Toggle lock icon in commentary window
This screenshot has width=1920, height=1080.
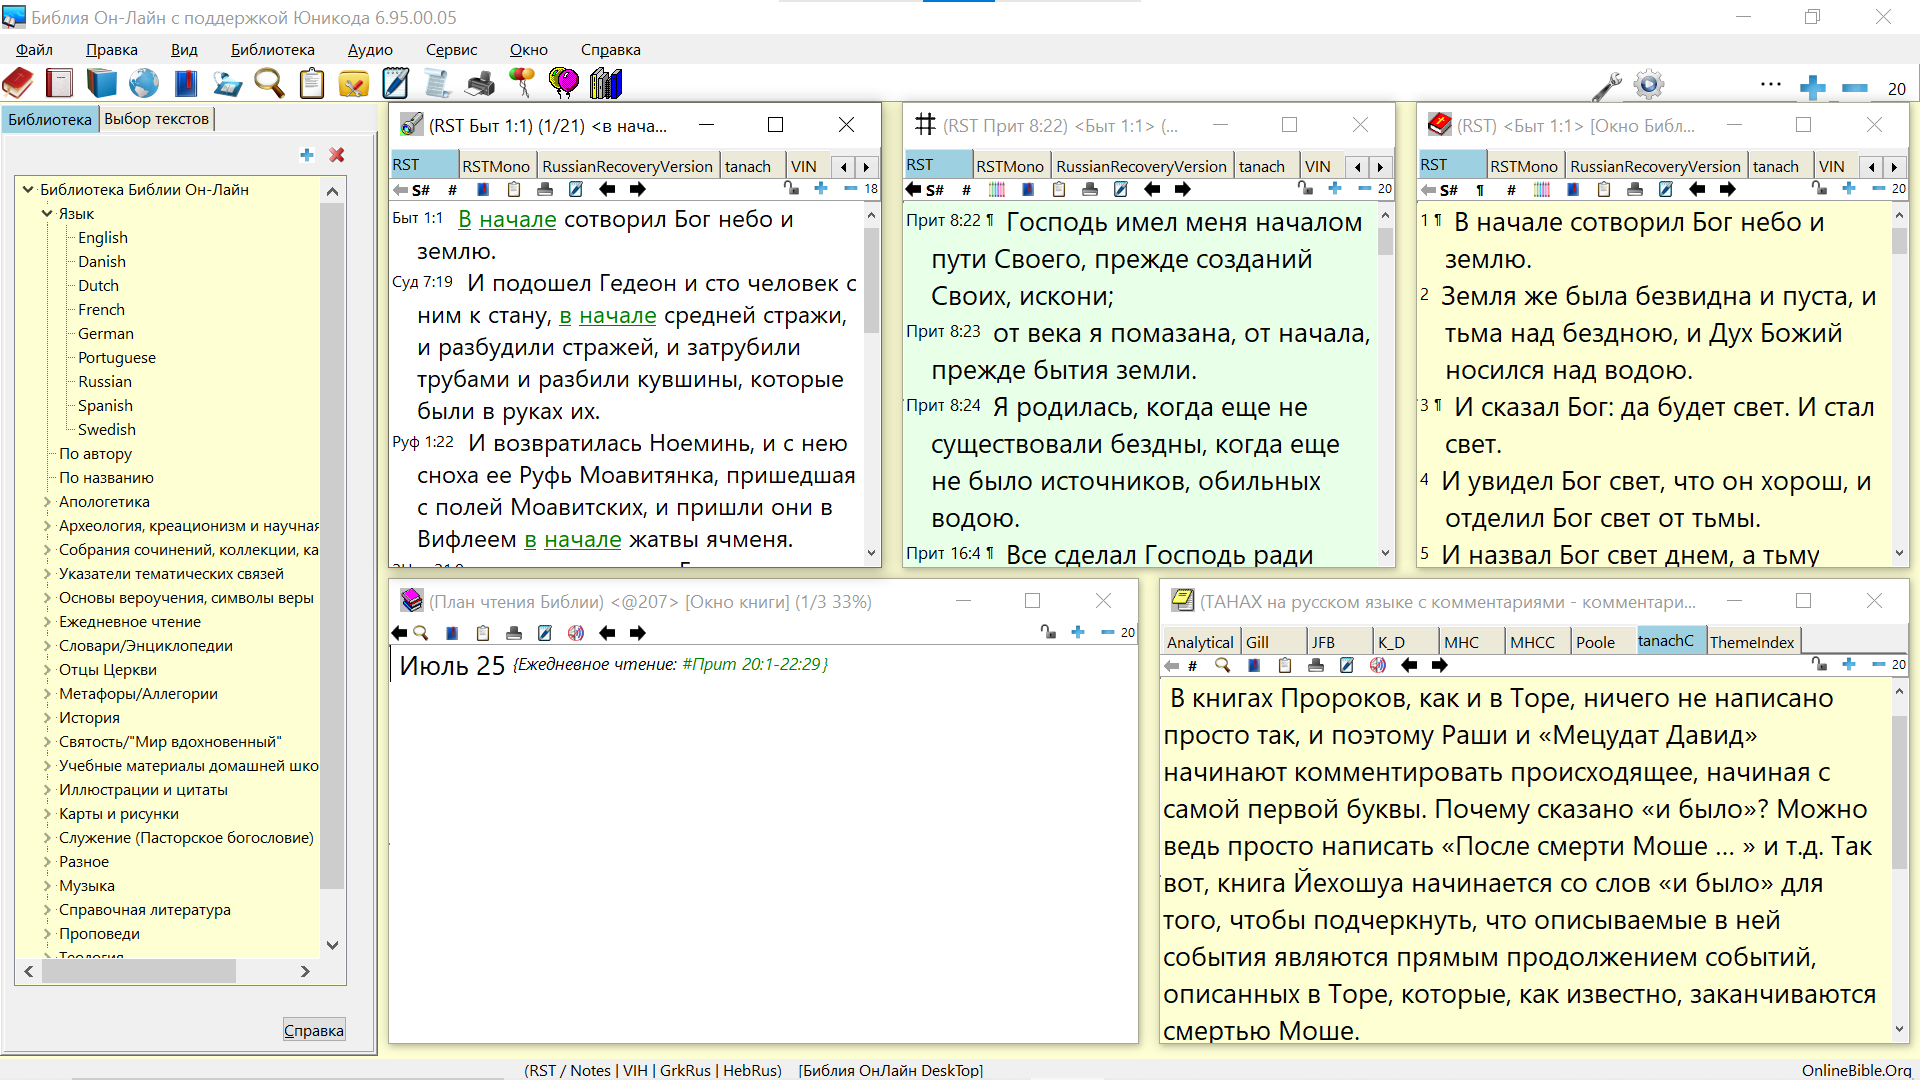1819,664
